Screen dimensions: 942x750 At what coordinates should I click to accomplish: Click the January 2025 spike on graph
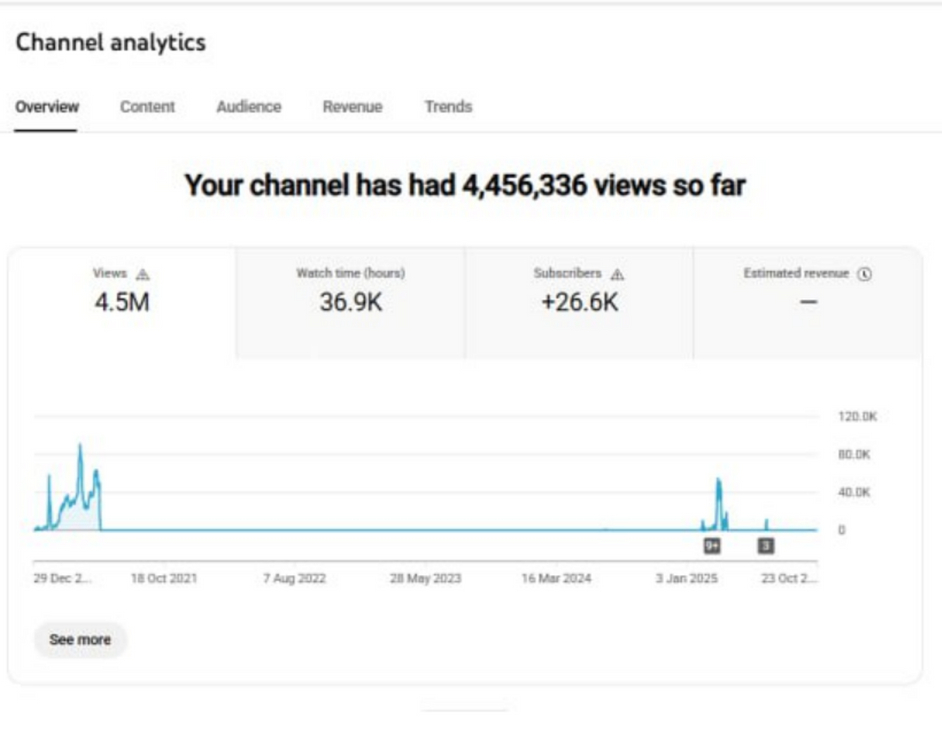[718, 483]
